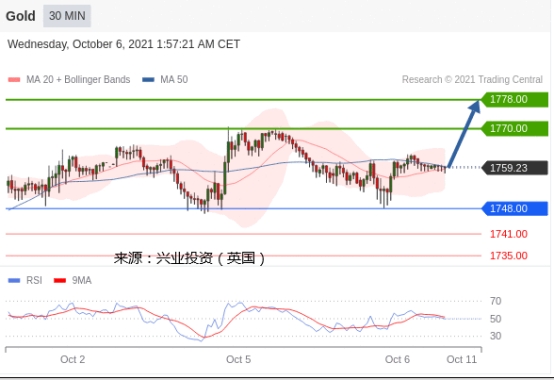The image size is (554, 380).
Task: Click the Oct 11 date axis label
Action: tap(461, 360)
